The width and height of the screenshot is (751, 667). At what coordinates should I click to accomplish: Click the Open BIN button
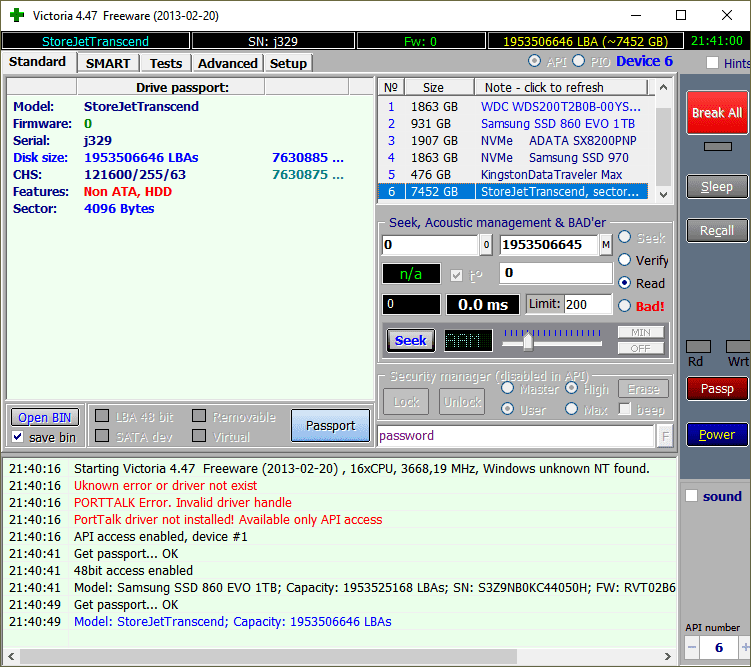pos(45,418)
